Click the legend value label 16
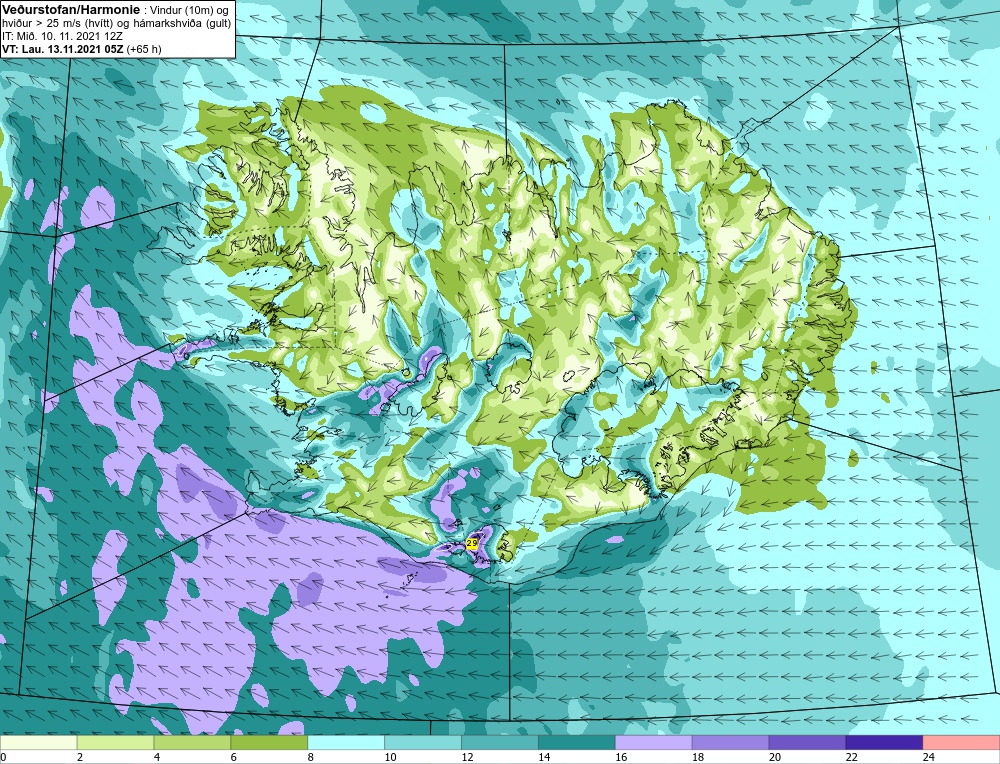 tap(621, 757)
